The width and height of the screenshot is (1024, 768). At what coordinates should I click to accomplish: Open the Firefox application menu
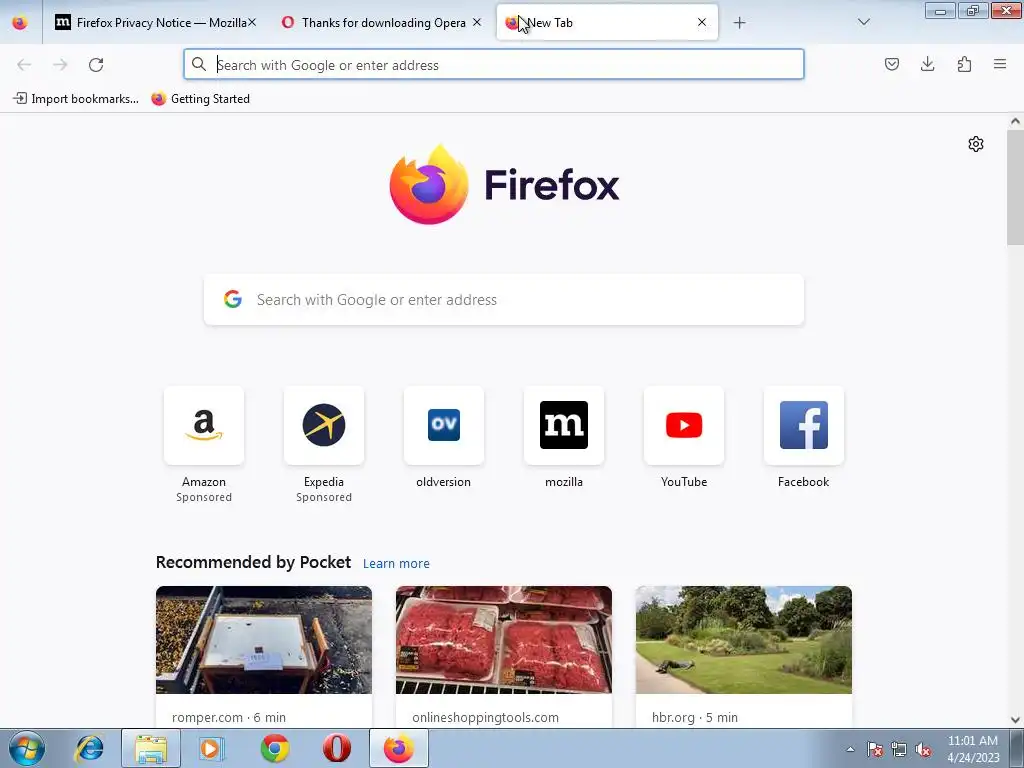click(1000, 64)
